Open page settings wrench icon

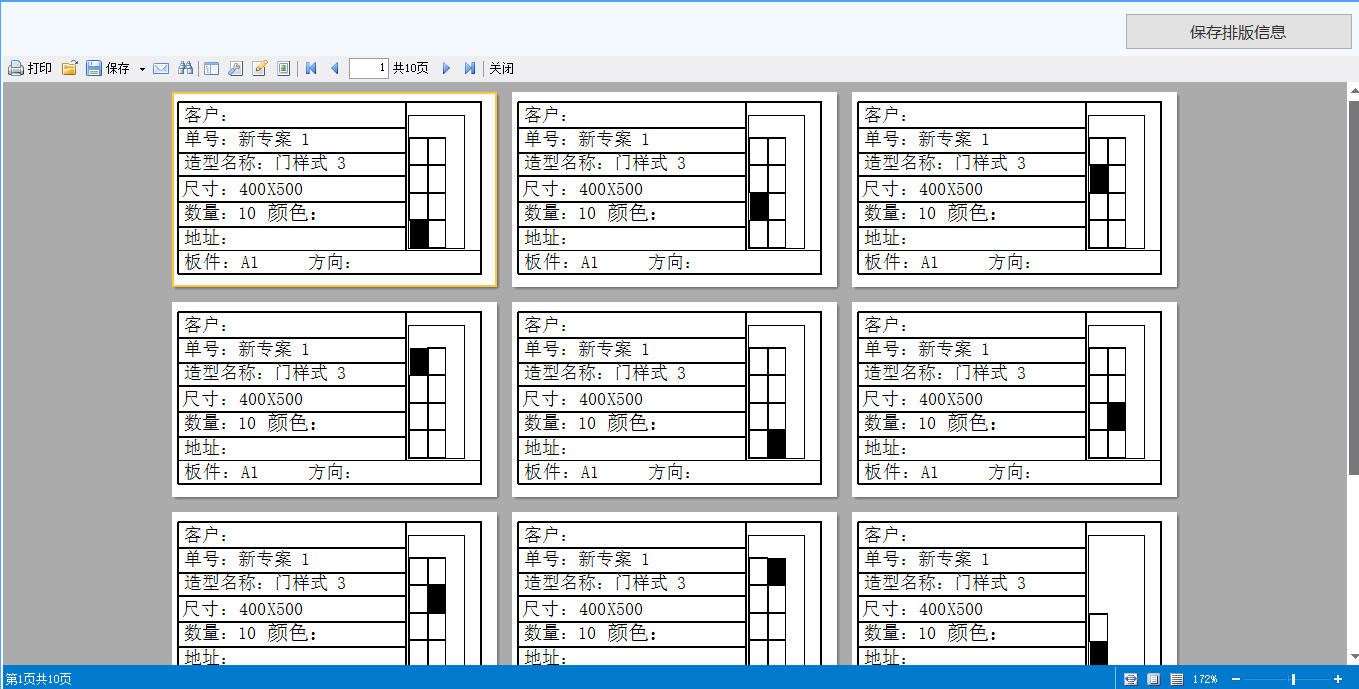[235, 68]
